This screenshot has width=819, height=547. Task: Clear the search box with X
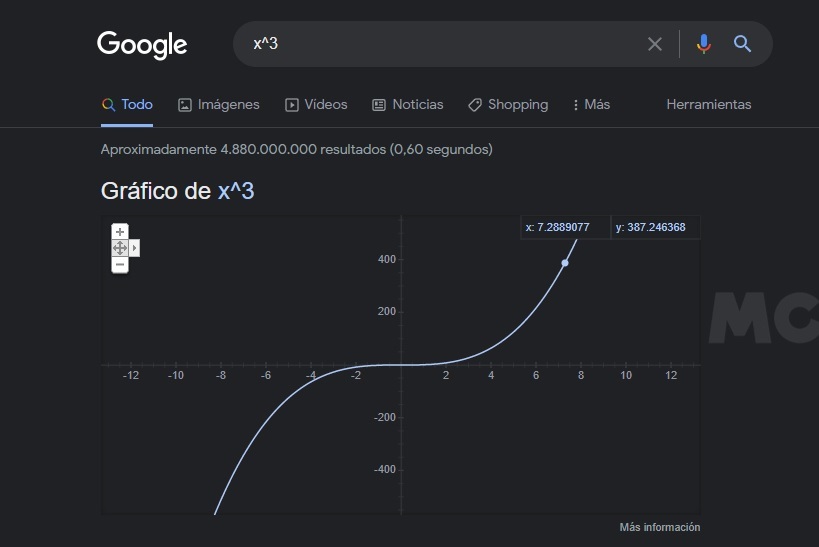pyautogui.click(x=655, y=44)
